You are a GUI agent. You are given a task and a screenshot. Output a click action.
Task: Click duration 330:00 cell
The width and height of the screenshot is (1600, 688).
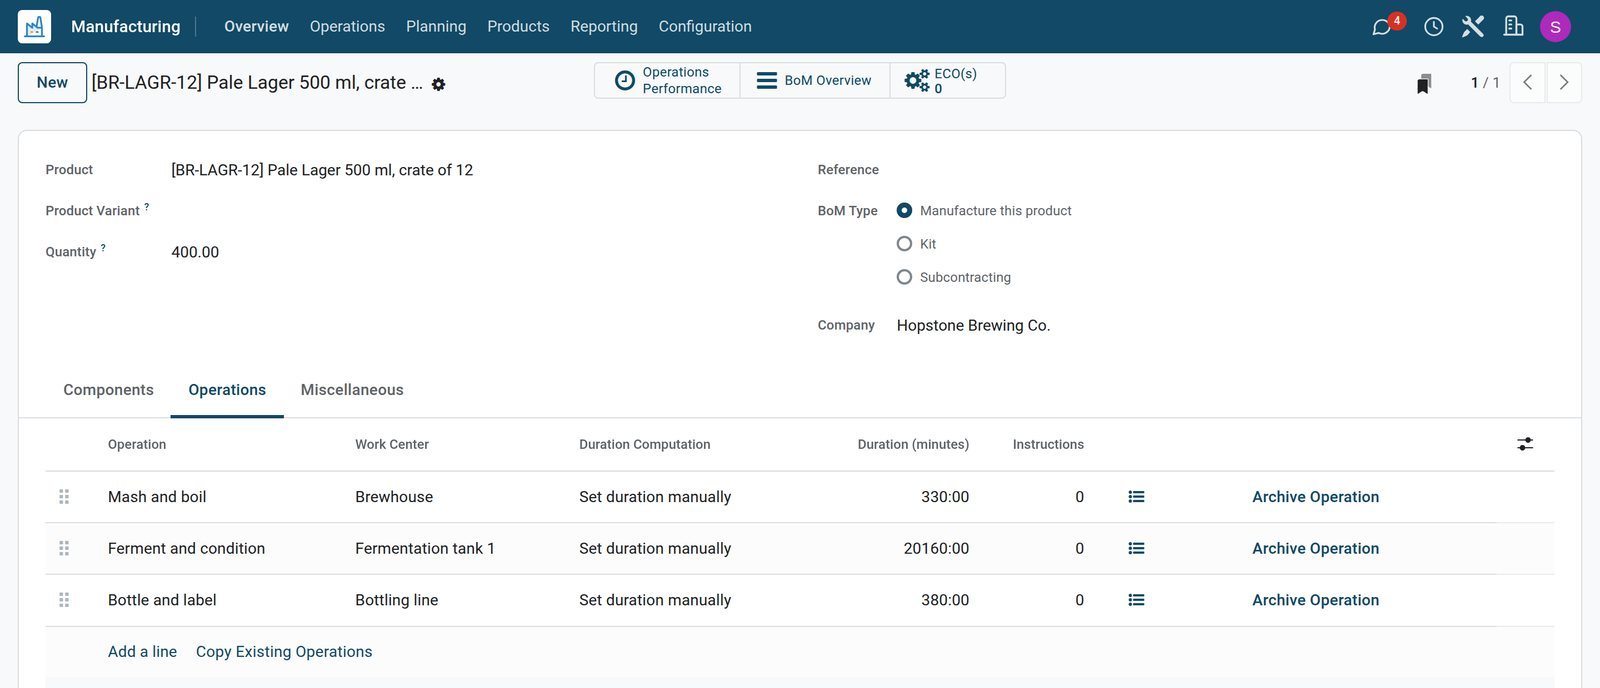pyautogui.click(x=945, y=497)
